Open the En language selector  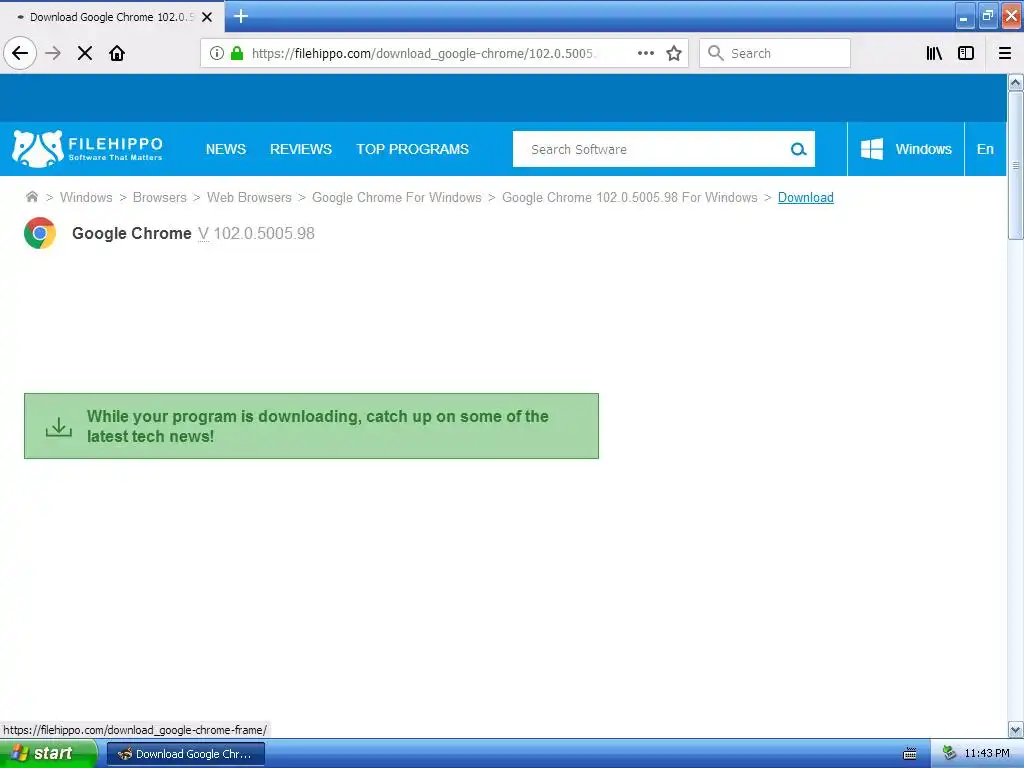click(x=985, y=149)
